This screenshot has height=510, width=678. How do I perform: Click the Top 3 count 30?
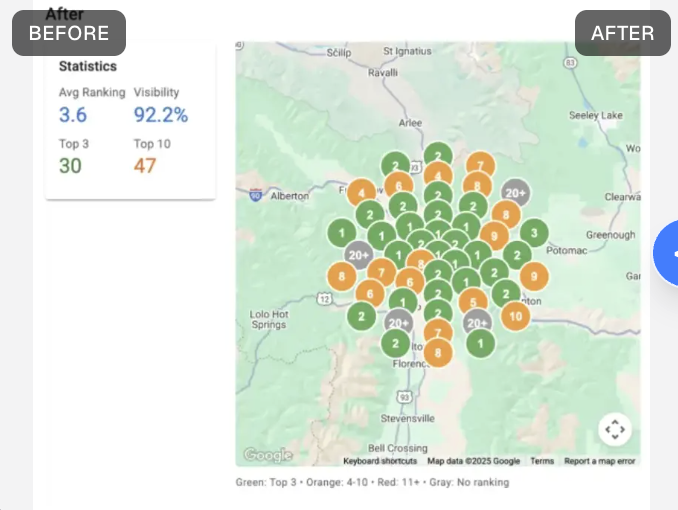tap(70, 166)
